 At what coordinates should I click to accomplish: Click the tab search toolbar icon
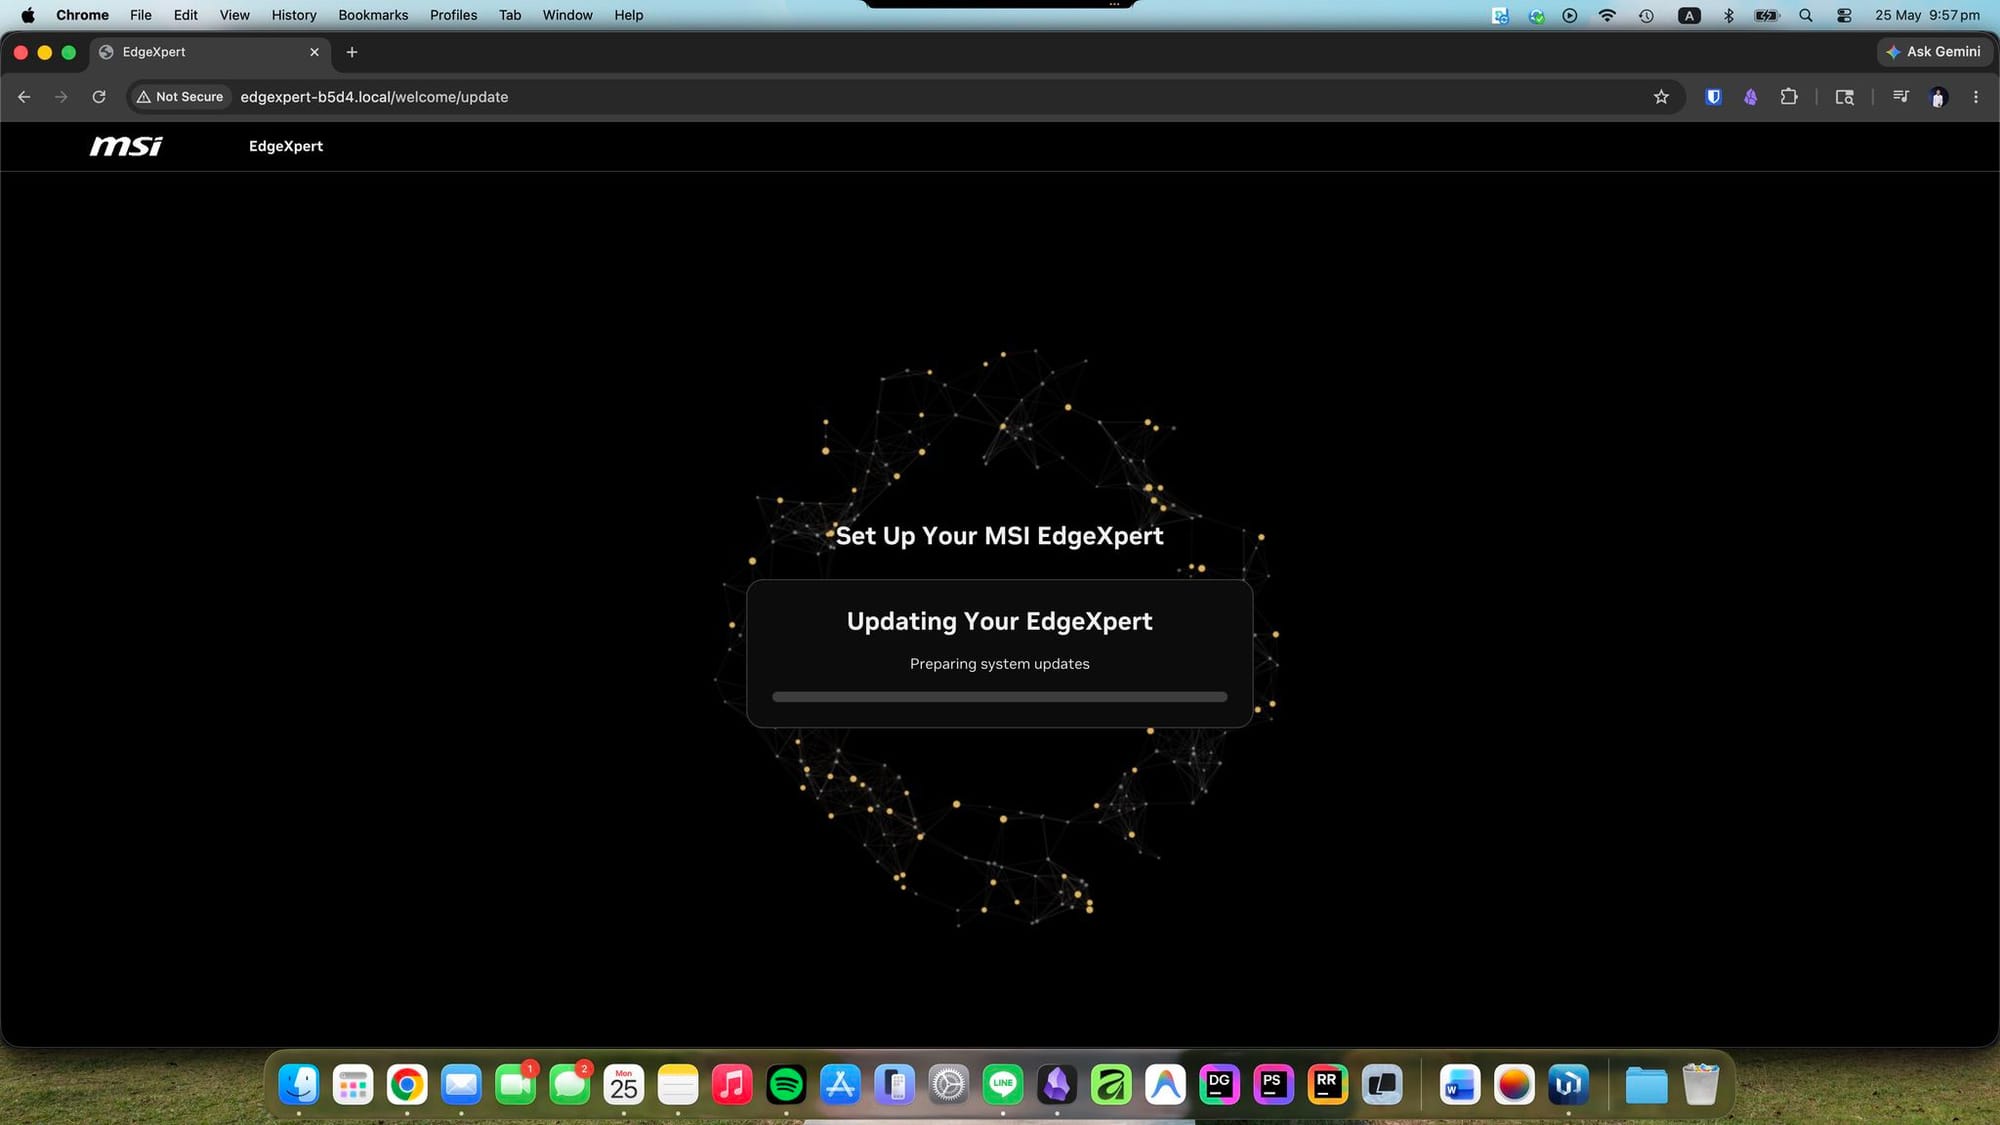point(1844,97)
